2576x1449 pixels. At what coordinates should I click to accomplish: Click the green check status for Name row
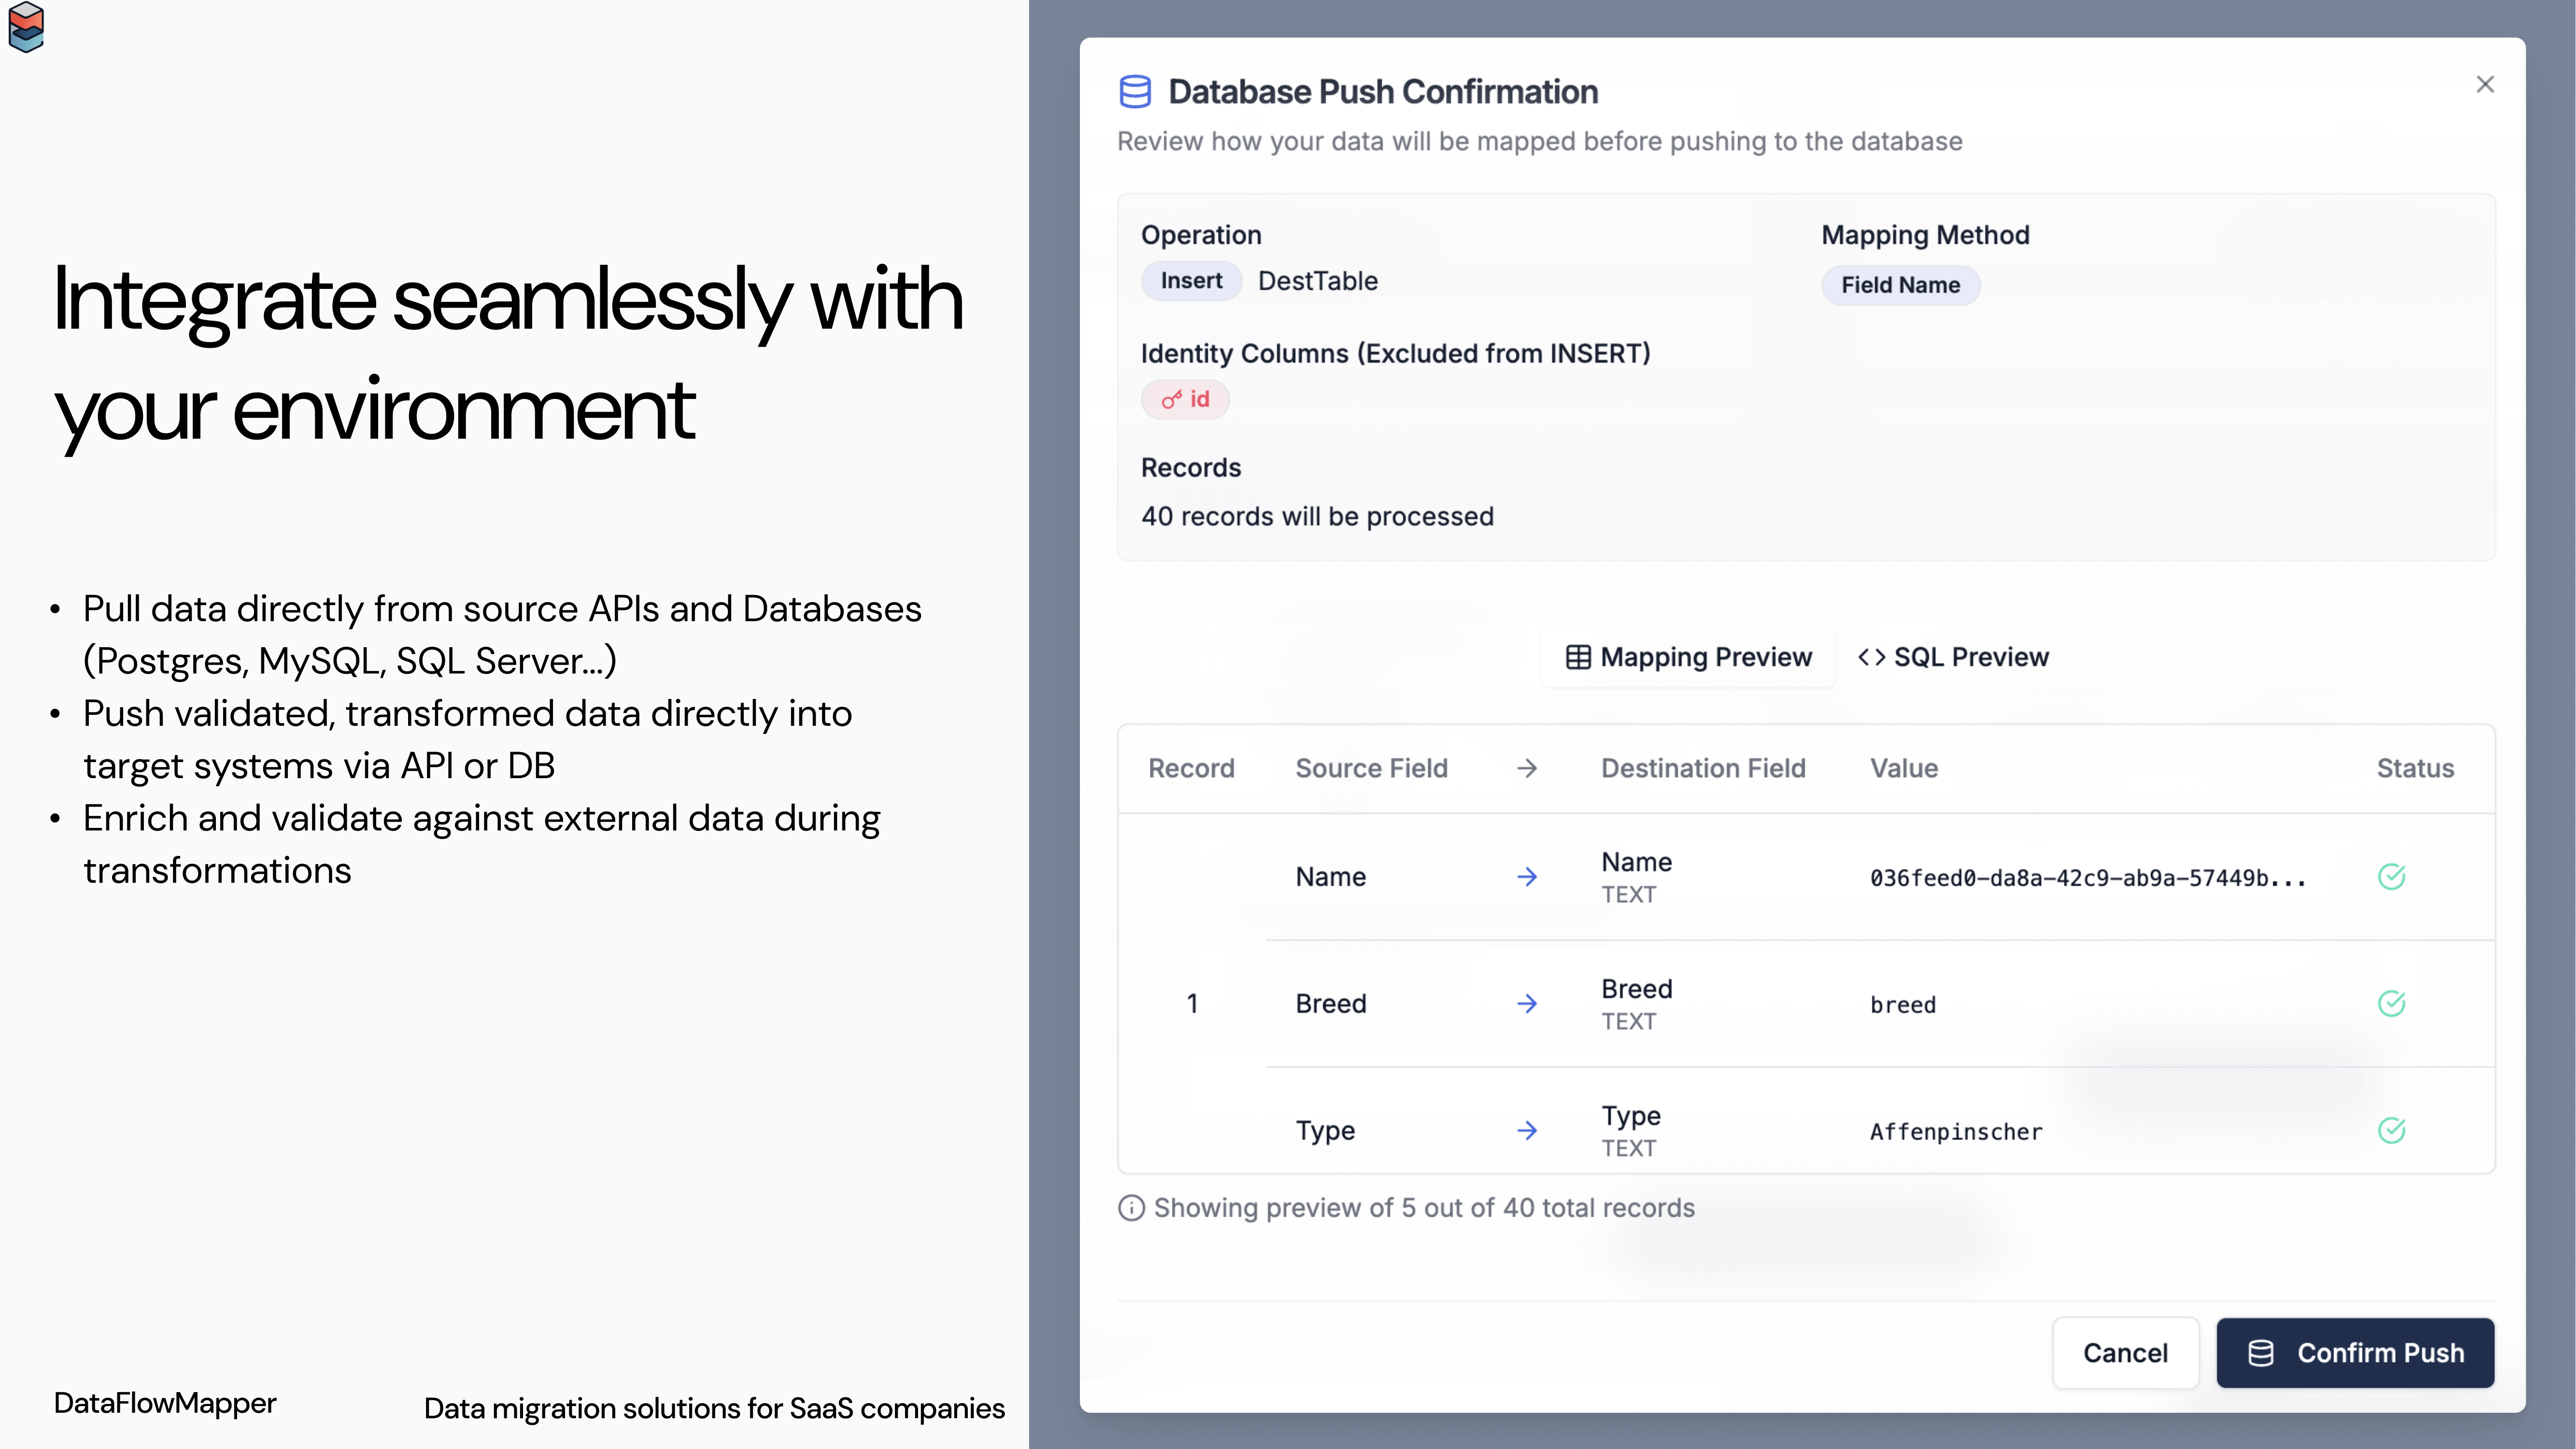pyautogui.click(x=2391, y=877)
